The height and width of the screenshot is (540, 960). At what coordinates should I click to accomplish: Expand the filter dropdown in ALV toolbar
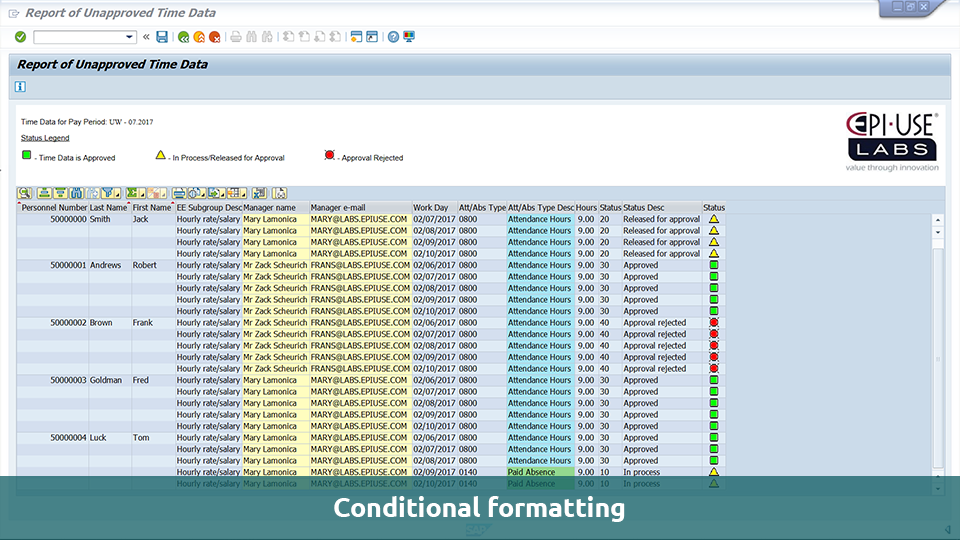click(118, 192)
